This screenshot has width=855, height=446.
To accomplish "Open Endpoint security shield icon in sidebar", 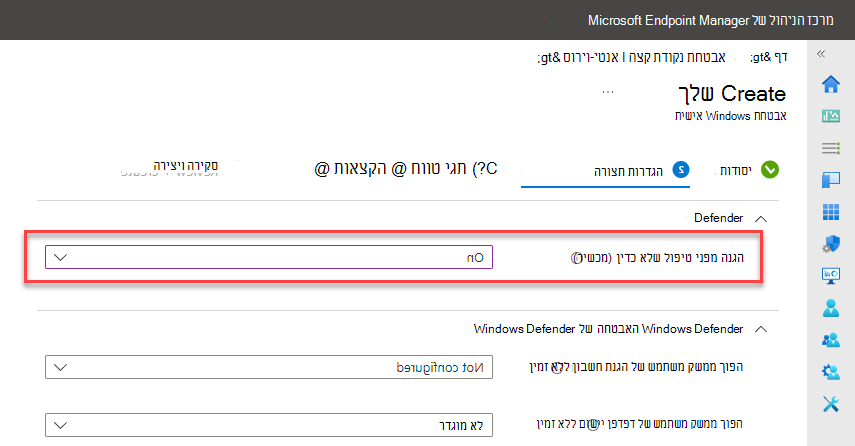I will 830,244.
